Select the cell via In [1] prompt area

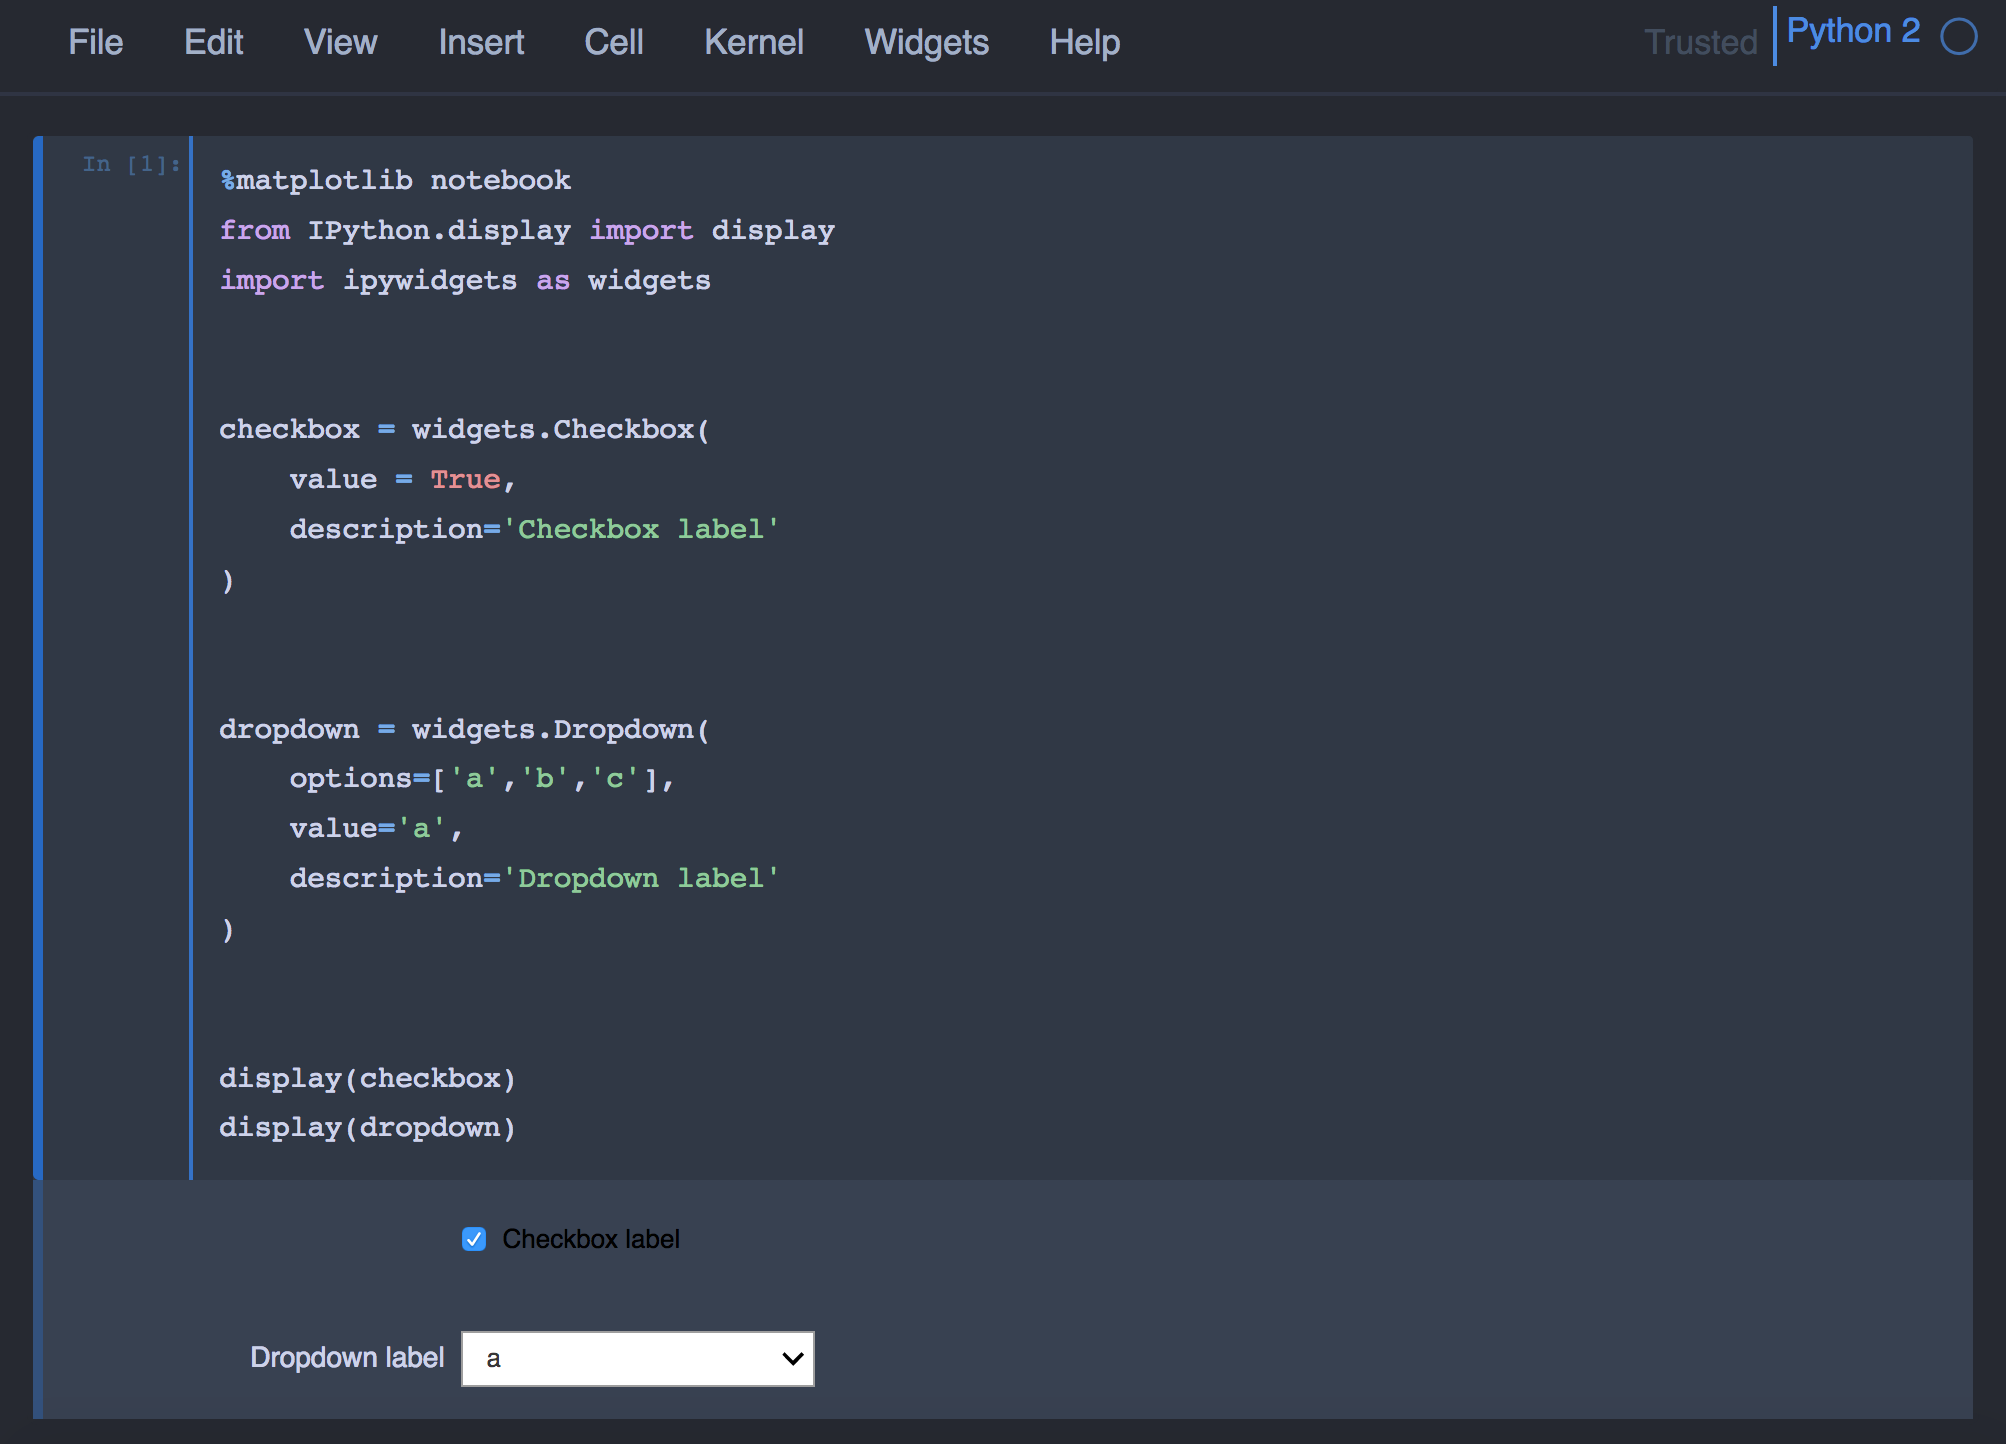click(130, 164)
